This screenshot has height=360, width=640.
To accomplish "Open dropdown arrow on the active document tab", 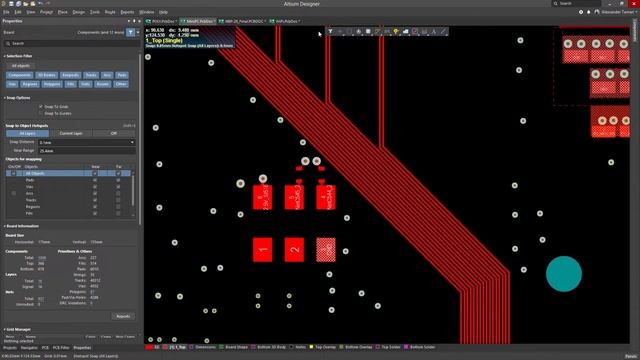I will point(214,21).
